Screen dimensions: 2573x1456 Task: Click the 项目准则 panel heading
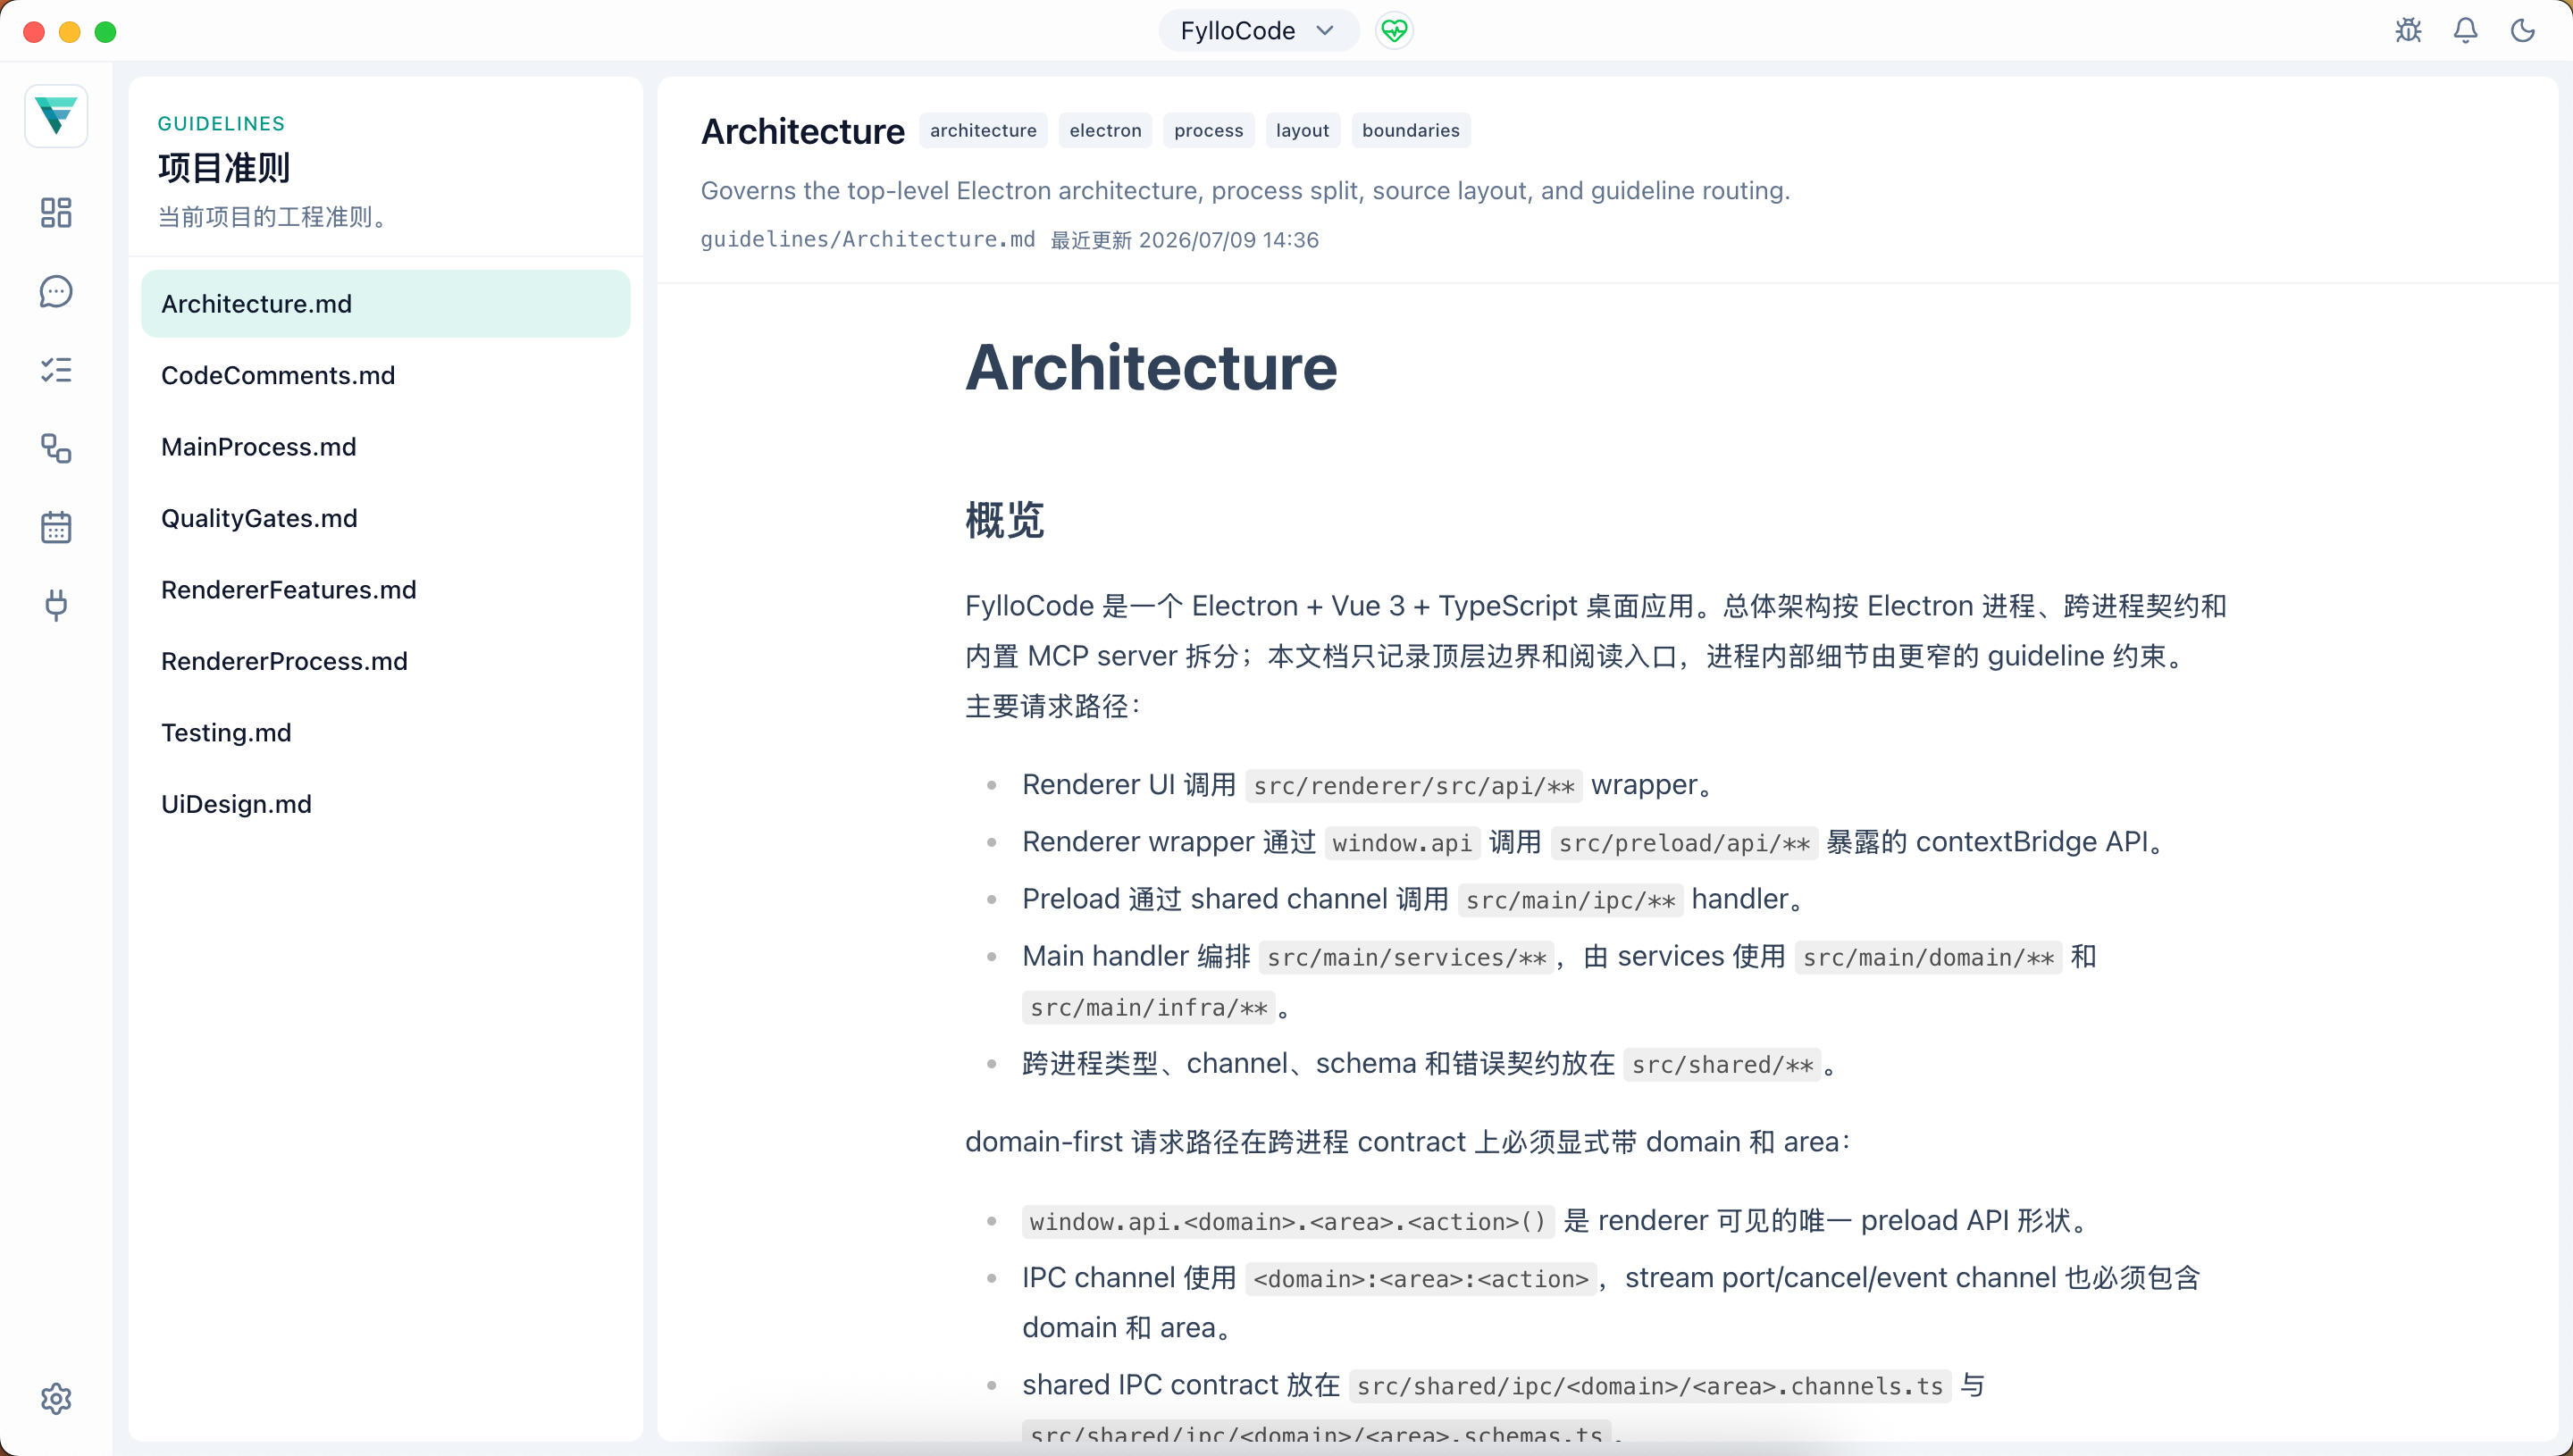click(x=224, y=168)
